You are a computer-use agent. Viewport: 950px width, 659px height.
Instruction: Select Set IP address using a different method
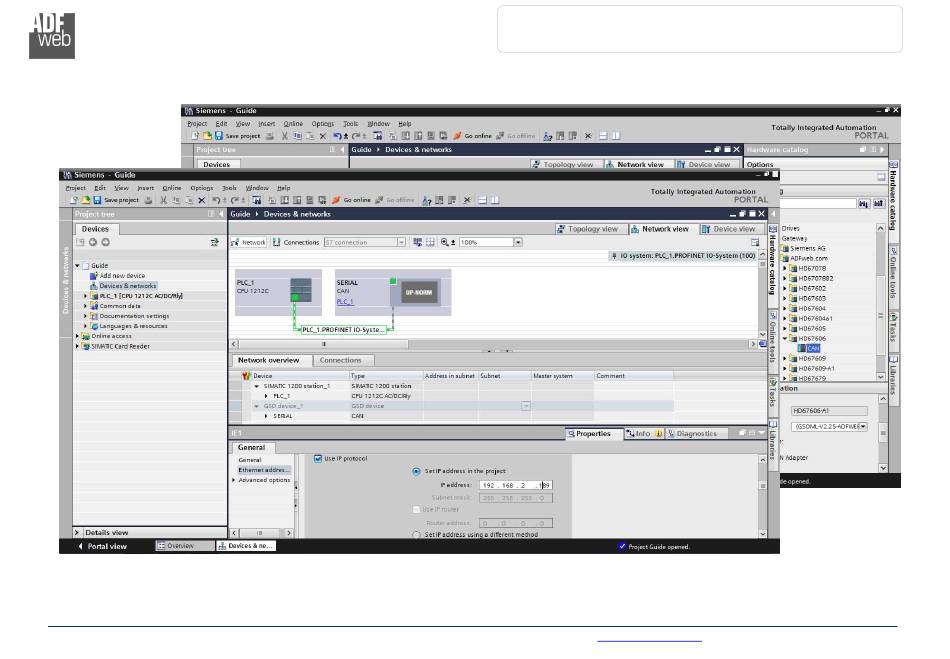click(416, 535)
